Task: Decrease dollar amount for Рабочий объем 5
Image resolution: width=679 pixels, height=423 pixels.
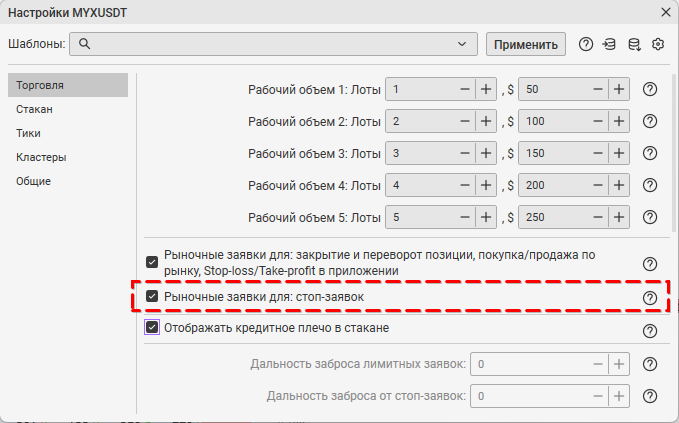Action: coord(598,218)
